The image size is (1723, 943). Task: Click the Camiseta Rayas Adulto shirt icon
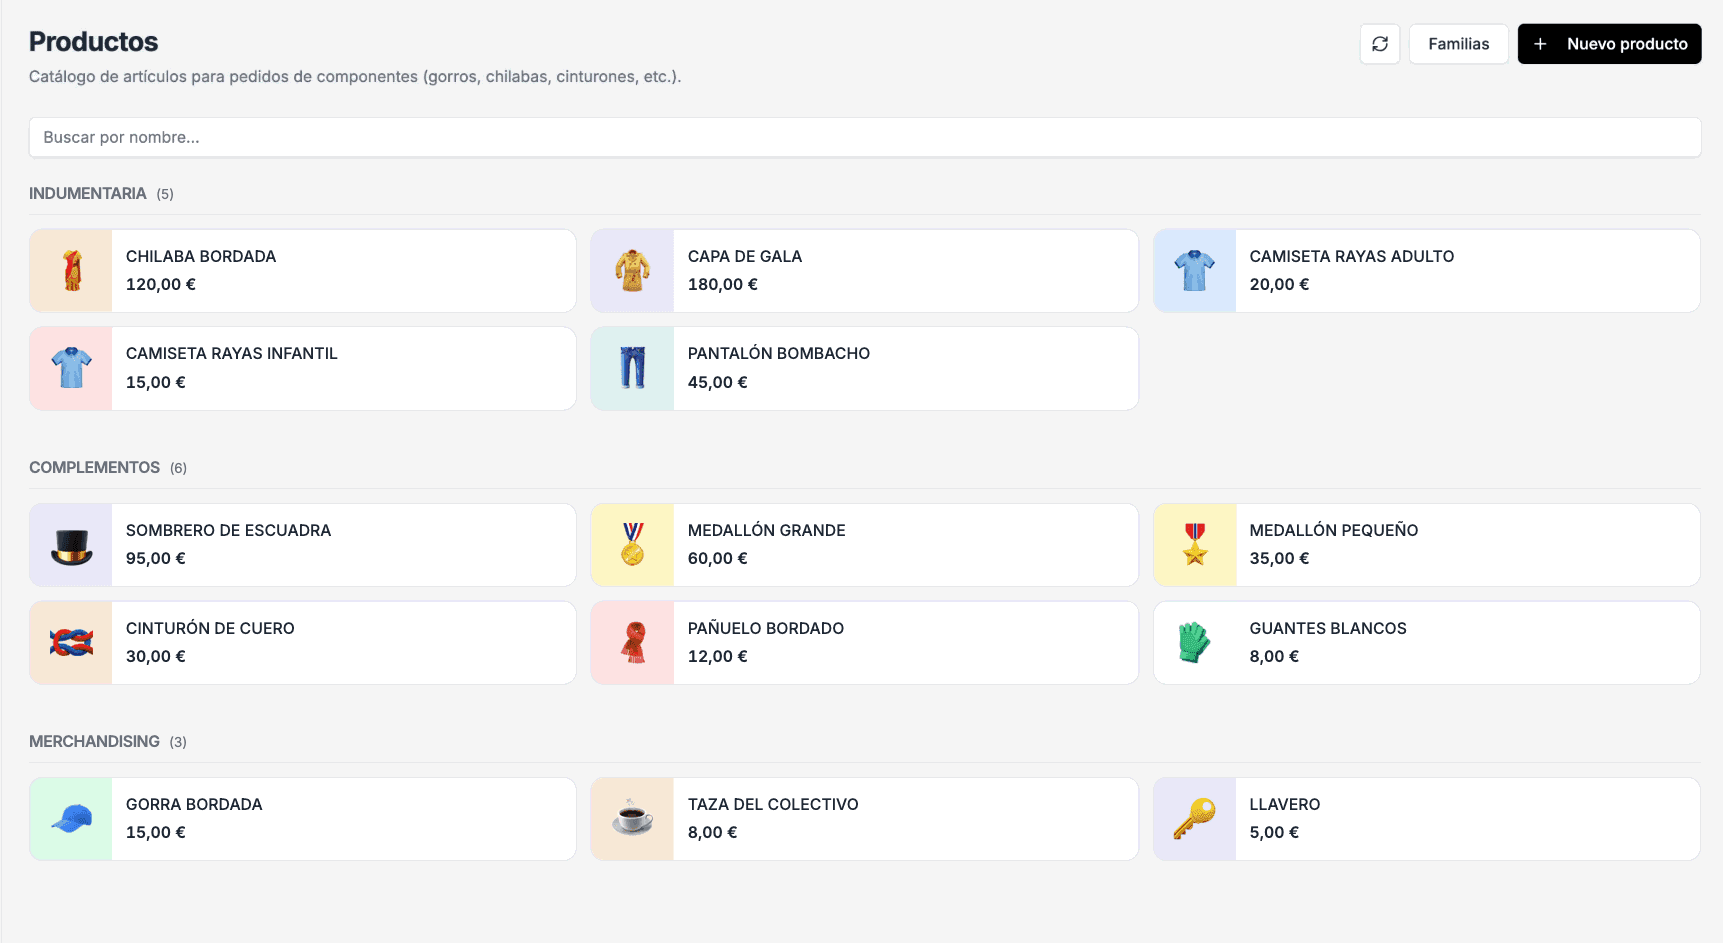pos(1195,271)
